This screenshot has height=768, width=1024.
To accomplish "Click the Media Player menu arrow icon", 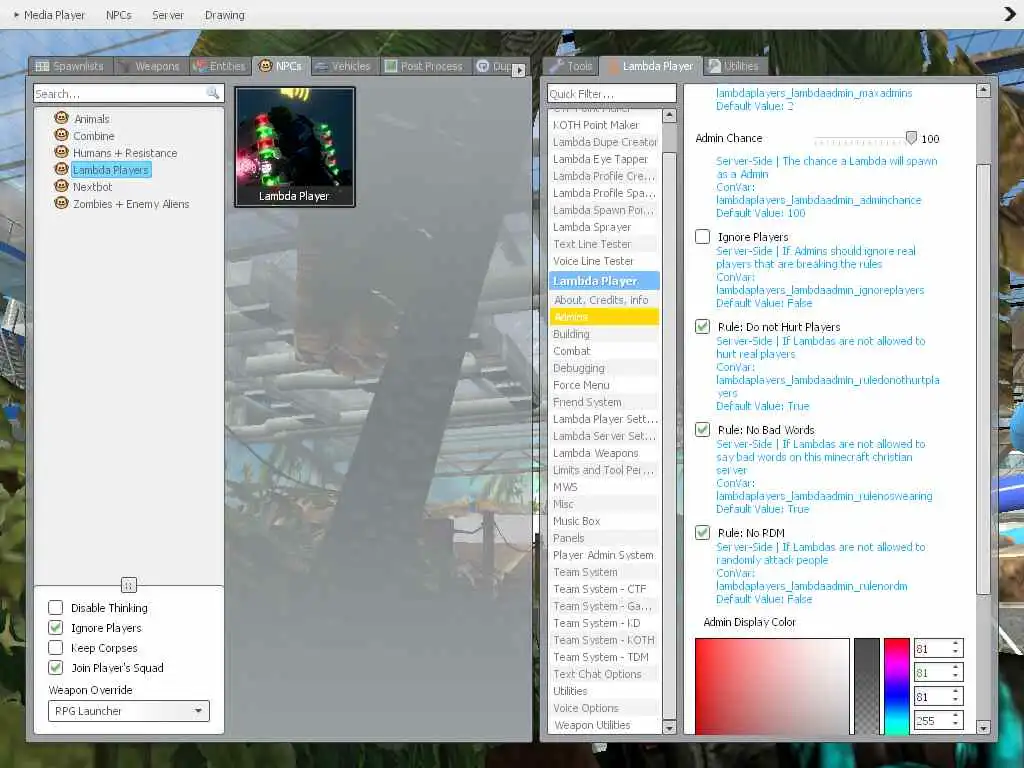I will 16,14.
